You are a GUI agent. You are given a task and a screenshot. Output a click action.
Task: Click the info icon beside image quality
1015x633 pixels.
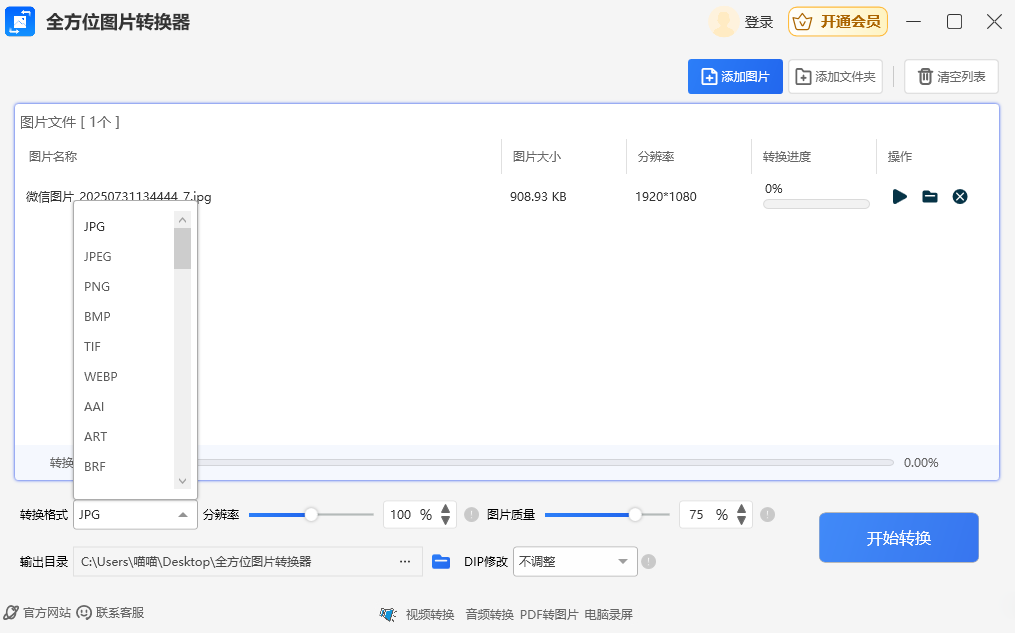click(x=767, y=515)
